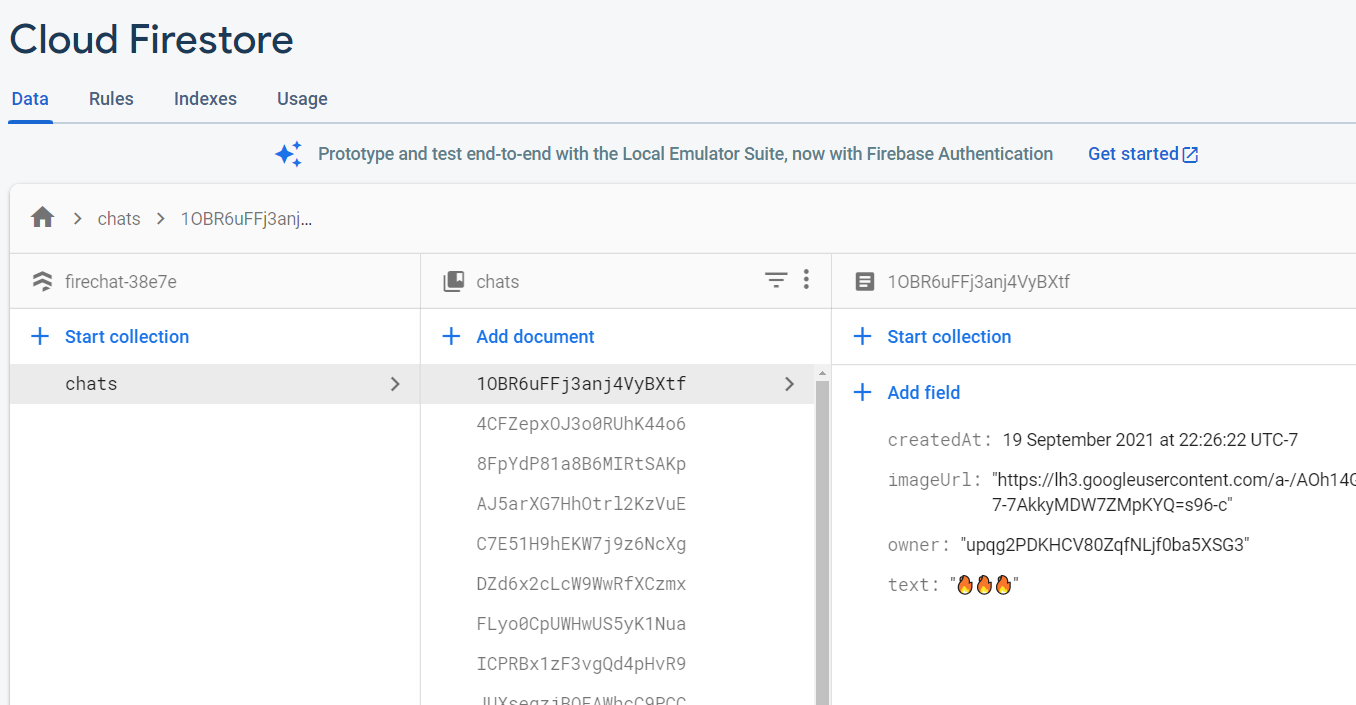Open the three-dot overflow menu for chats
This screenshot has height=705, width=1356.
(807, 281)
